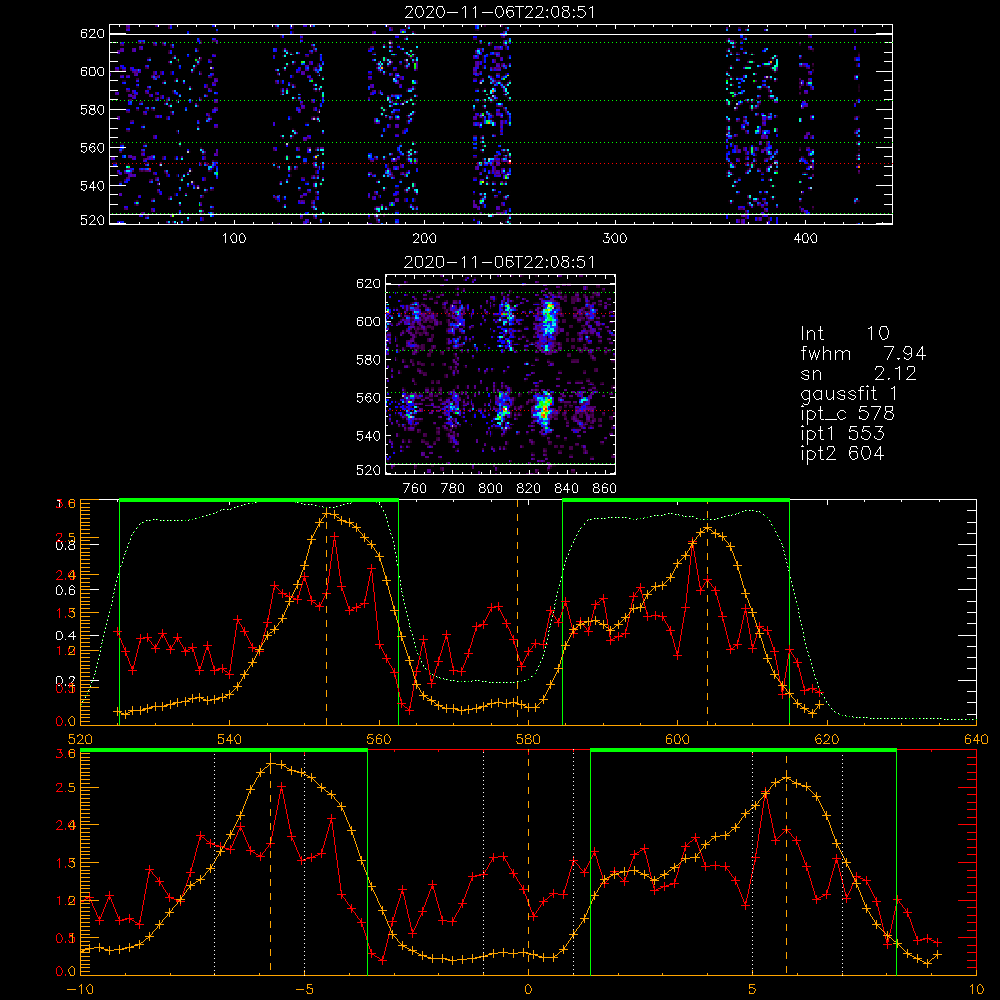Click x-axis label 800 under middle image

point(490,489)
